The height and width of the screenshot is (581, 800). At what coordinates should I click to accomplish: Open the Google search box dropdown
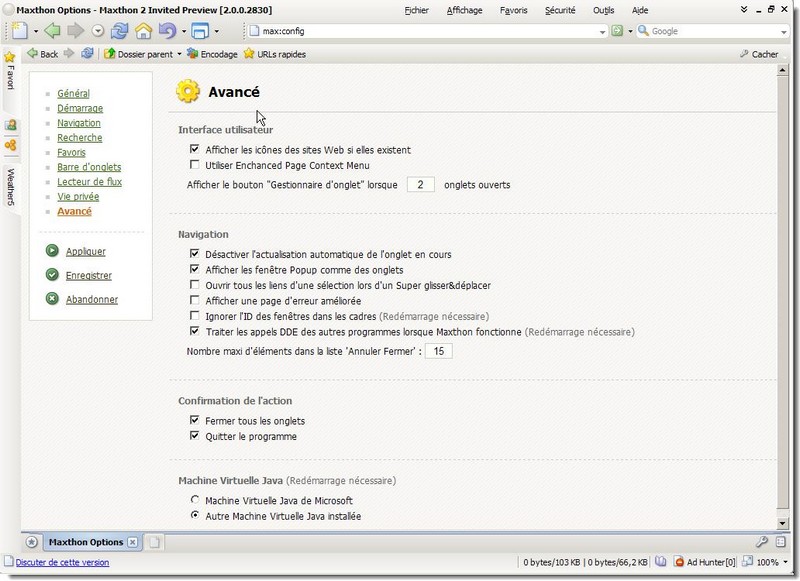click(x=784, y=32)
